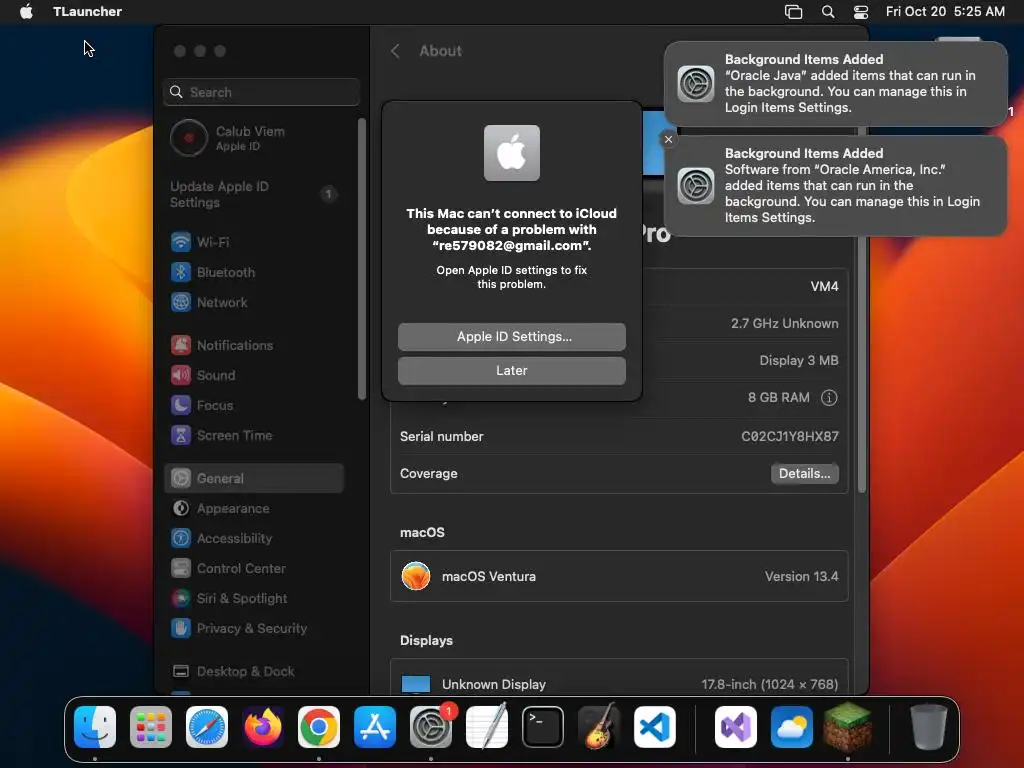
Task: Open Screen Time settings
Action: click(x=255, y=435)
